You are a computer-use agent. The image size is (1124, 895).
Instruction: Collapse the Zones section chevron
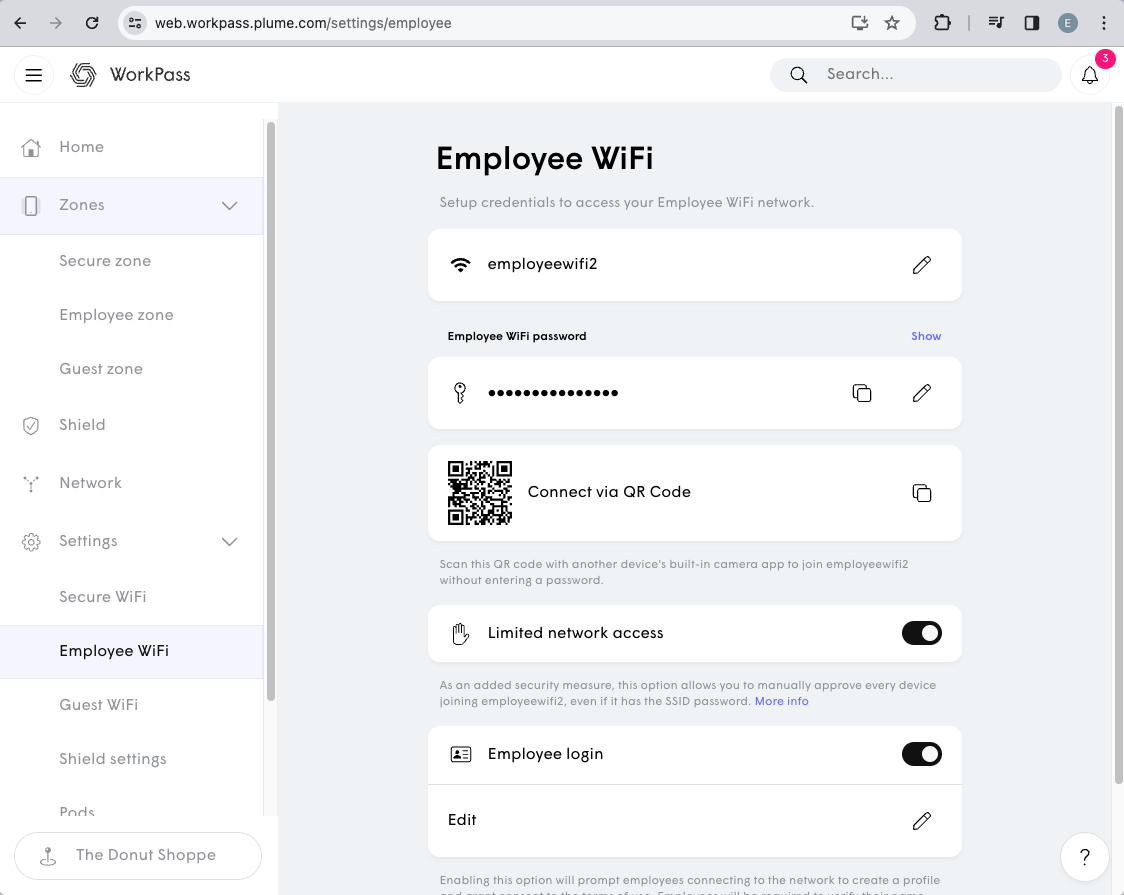tap(229, 206)
